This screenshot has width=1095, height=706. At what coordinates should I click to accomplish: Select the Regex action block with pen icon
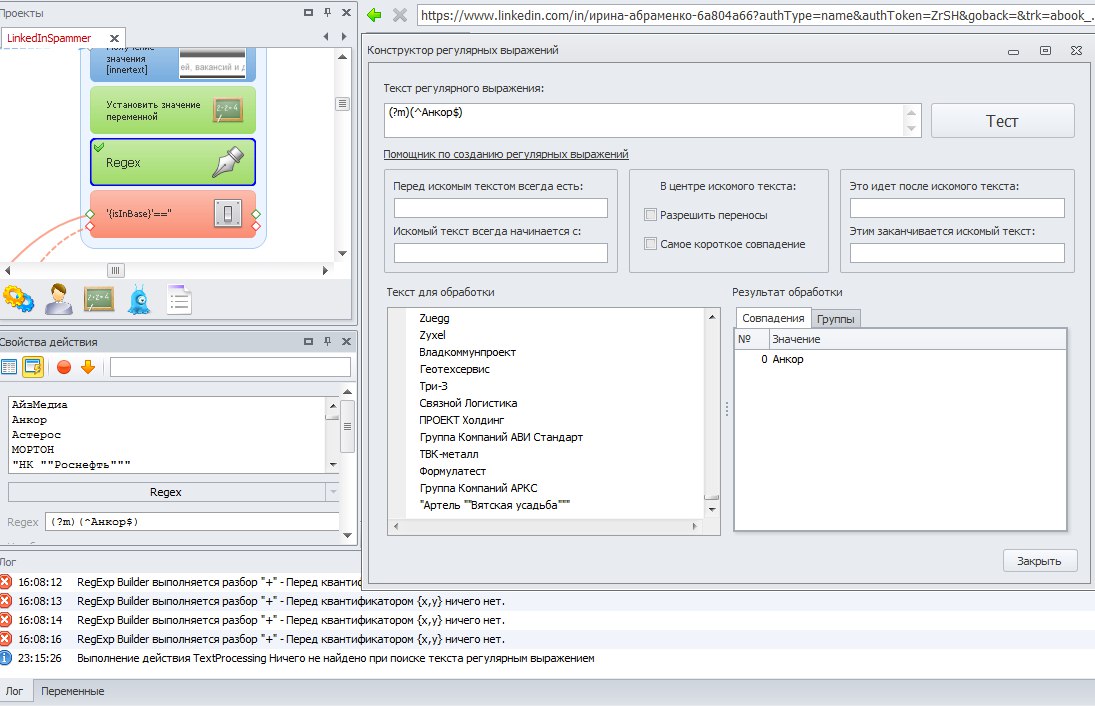pos(172,162)
